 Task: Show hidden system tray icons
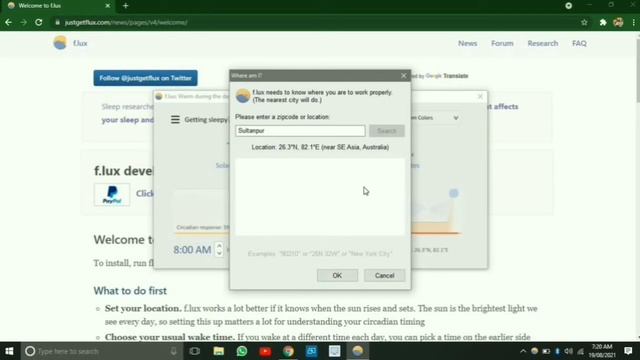coord(523,351)
